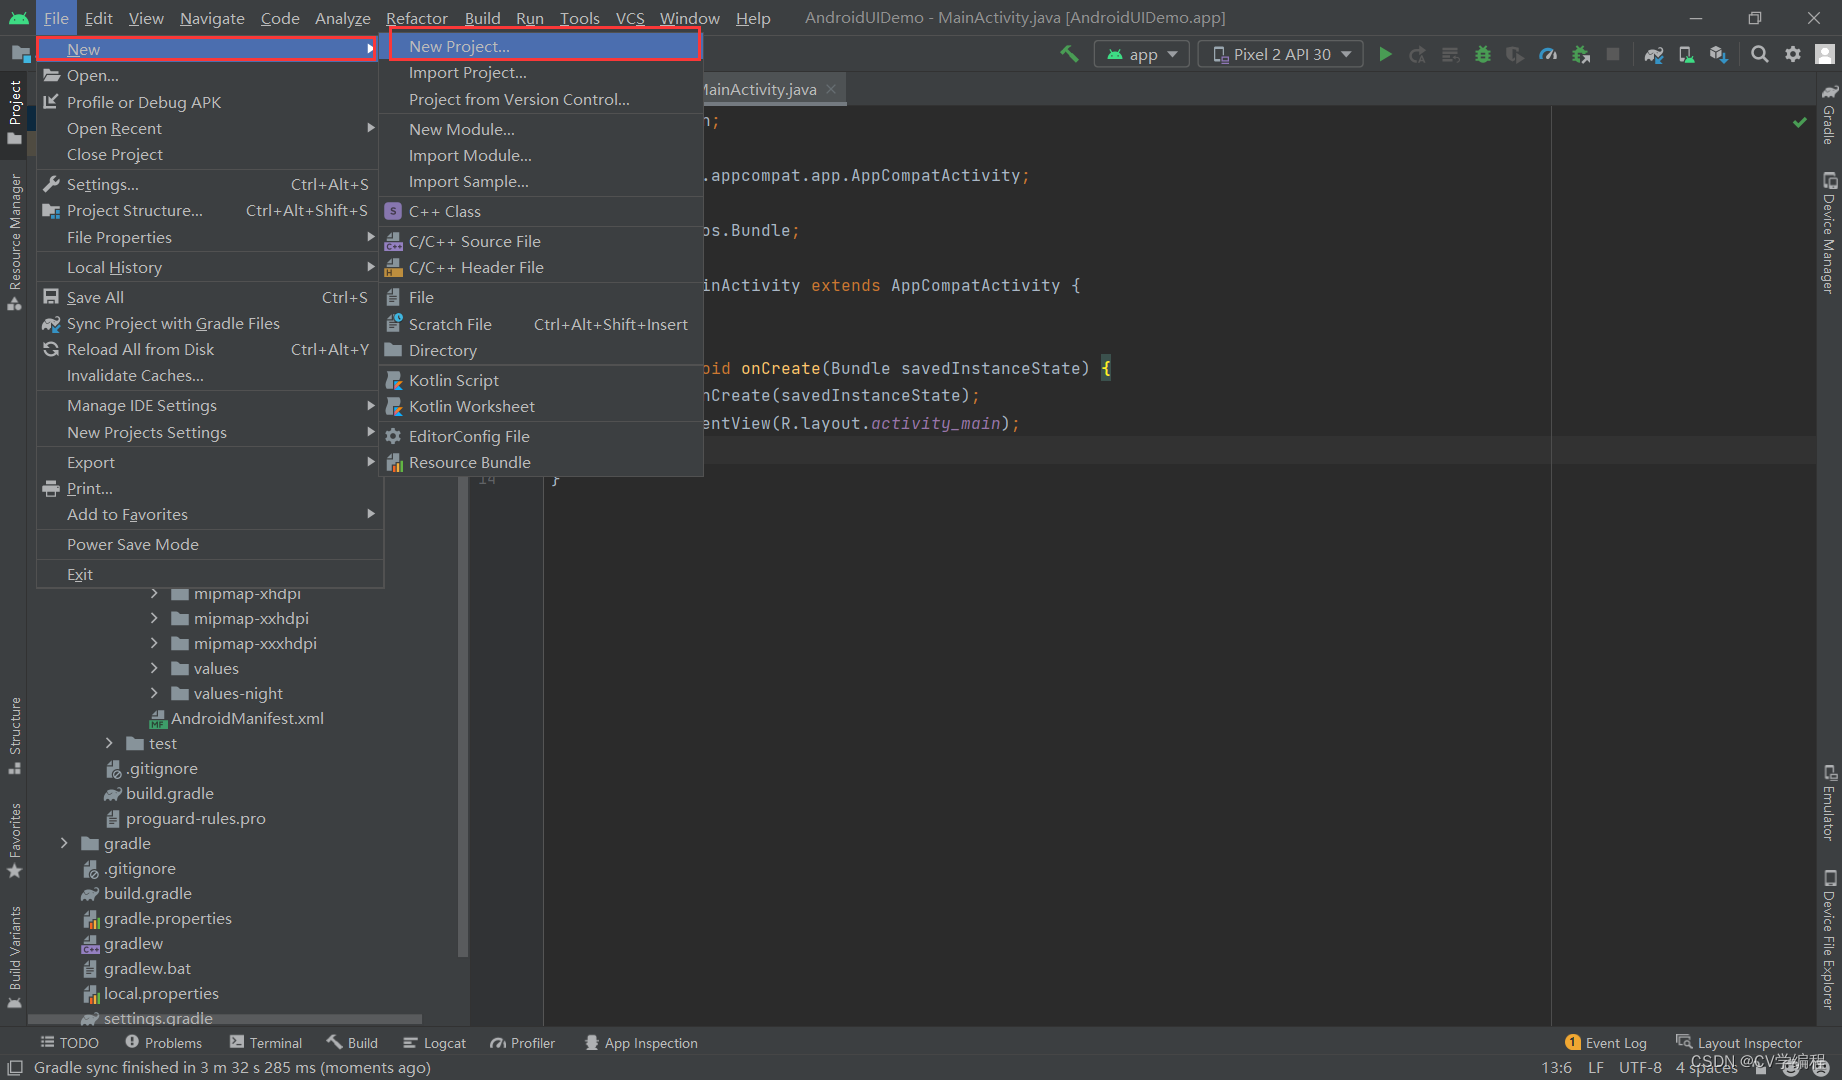Expand the values folder
This screenshot has height=1080, width=1842.
(x=154, y=668)
